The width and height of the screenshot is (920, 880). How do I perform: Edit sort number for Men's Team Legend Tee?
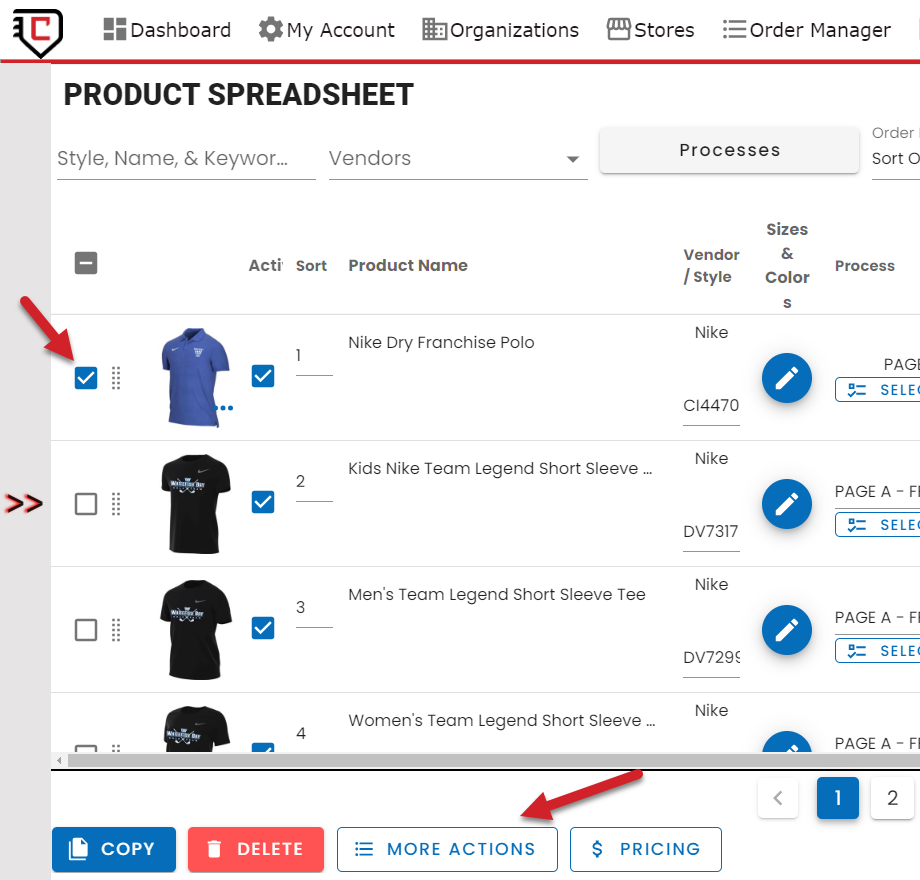(x=314, y=608)
